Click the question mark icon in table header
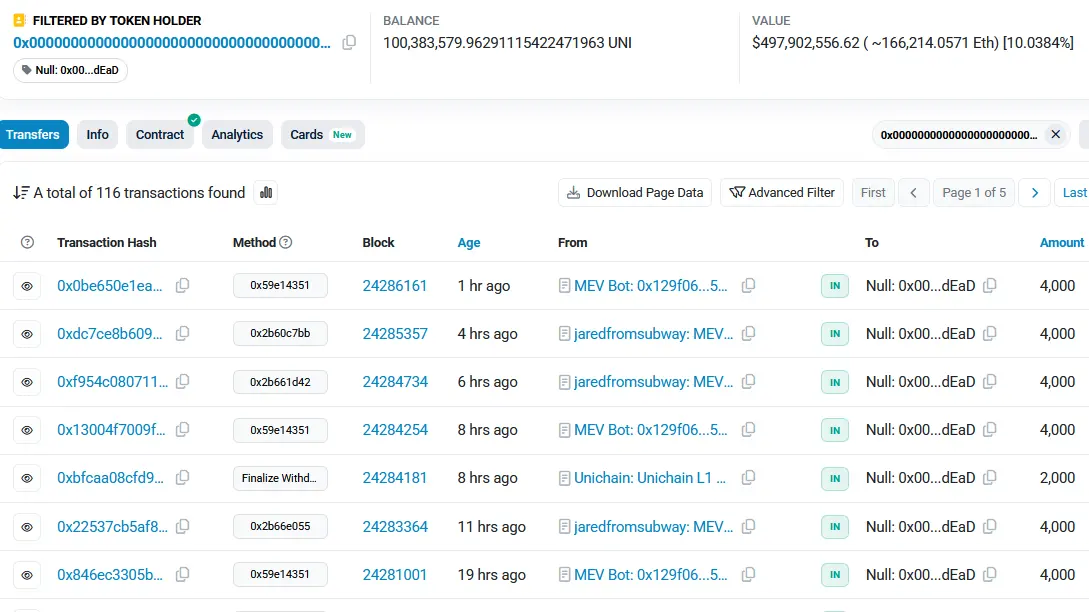The image size is (1089, 612). 27,242
